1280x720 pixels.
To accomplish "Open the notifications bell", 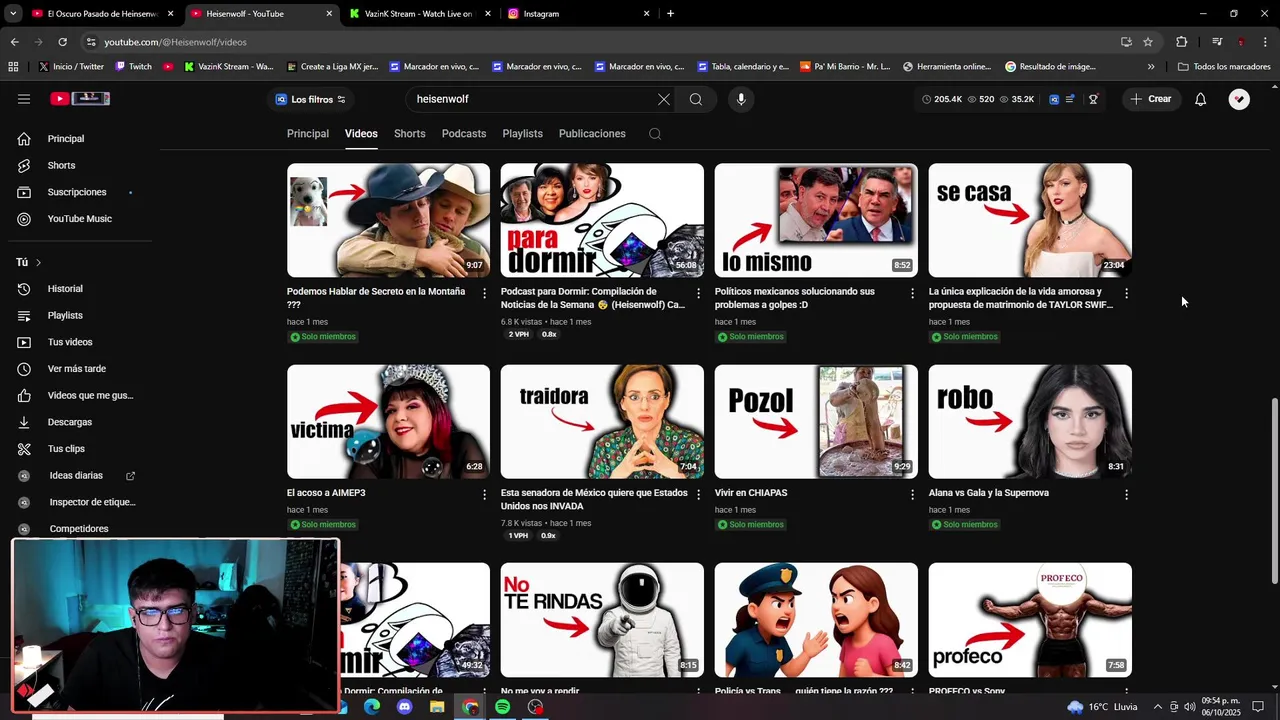I will [1201, 99].
